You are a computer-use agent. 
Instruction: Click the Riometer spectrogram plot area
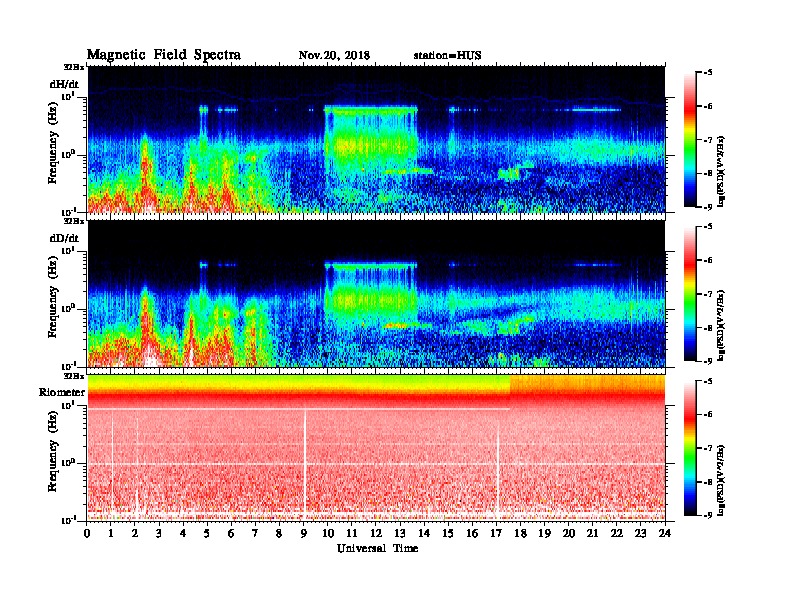pyautogui.click(x=376, y=448)
